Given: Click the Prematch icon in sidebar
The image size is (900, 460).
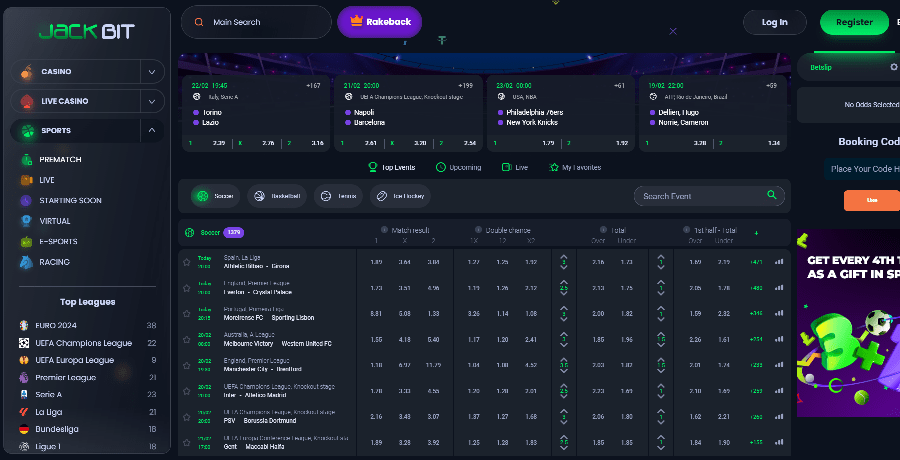Looking at the screenshot, I should (x=26, y=160).
